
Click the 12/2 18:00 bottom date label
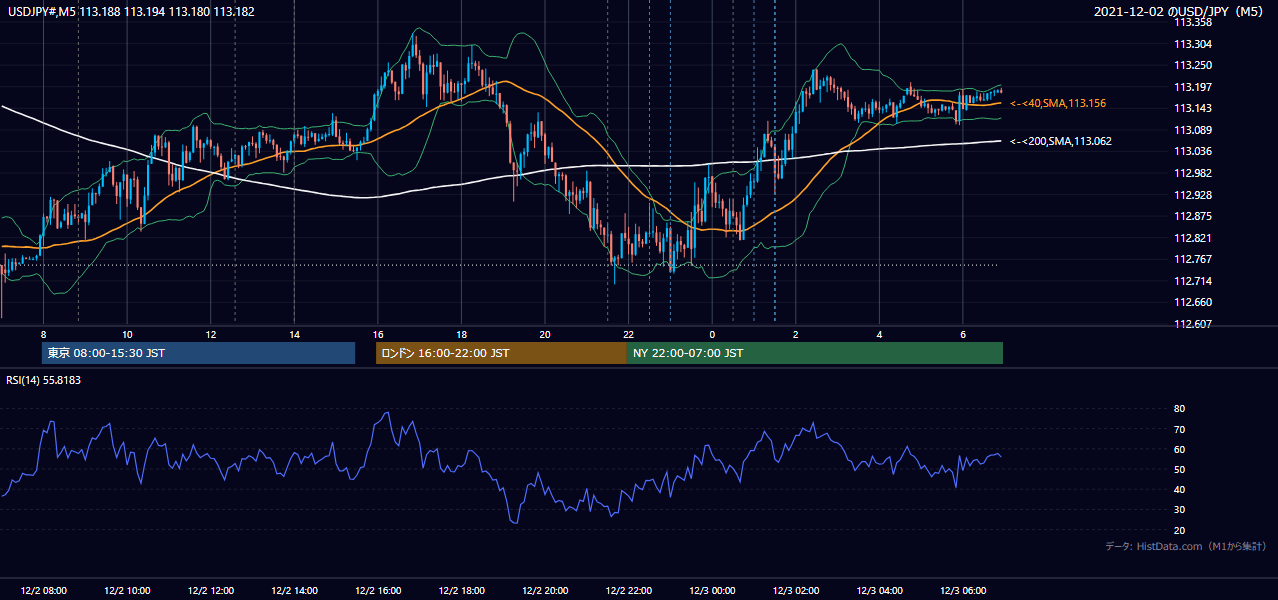[x=461, y=590]
